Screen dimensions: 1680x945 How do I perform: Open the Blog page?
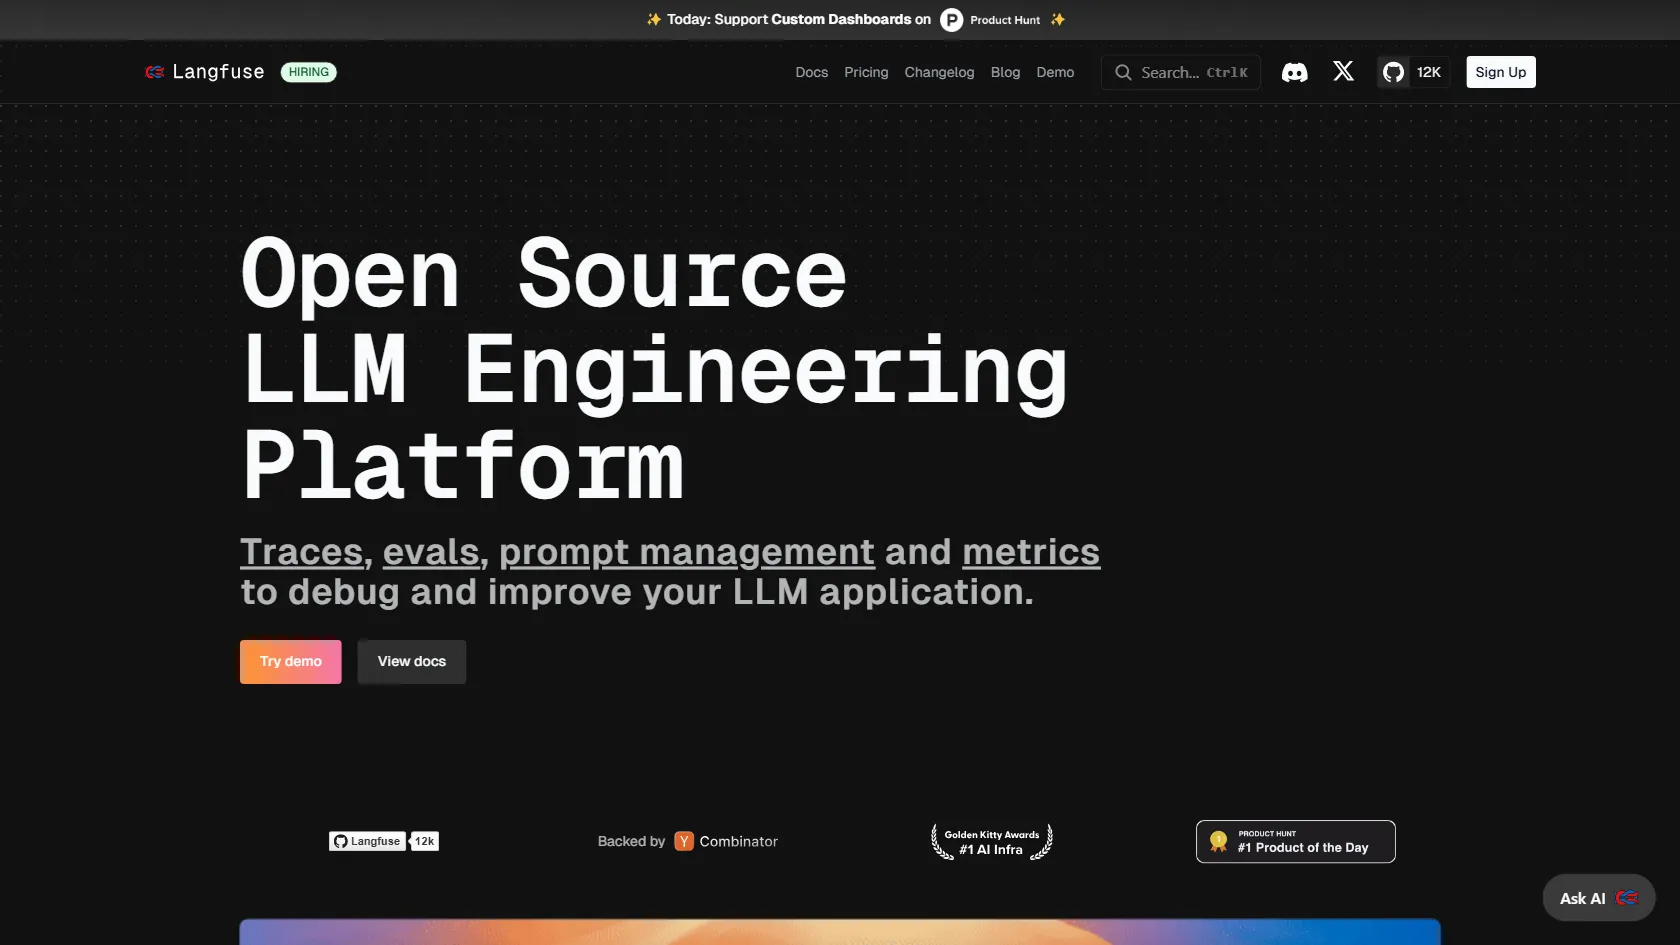pyautogui.click(x=1005, y=72)
